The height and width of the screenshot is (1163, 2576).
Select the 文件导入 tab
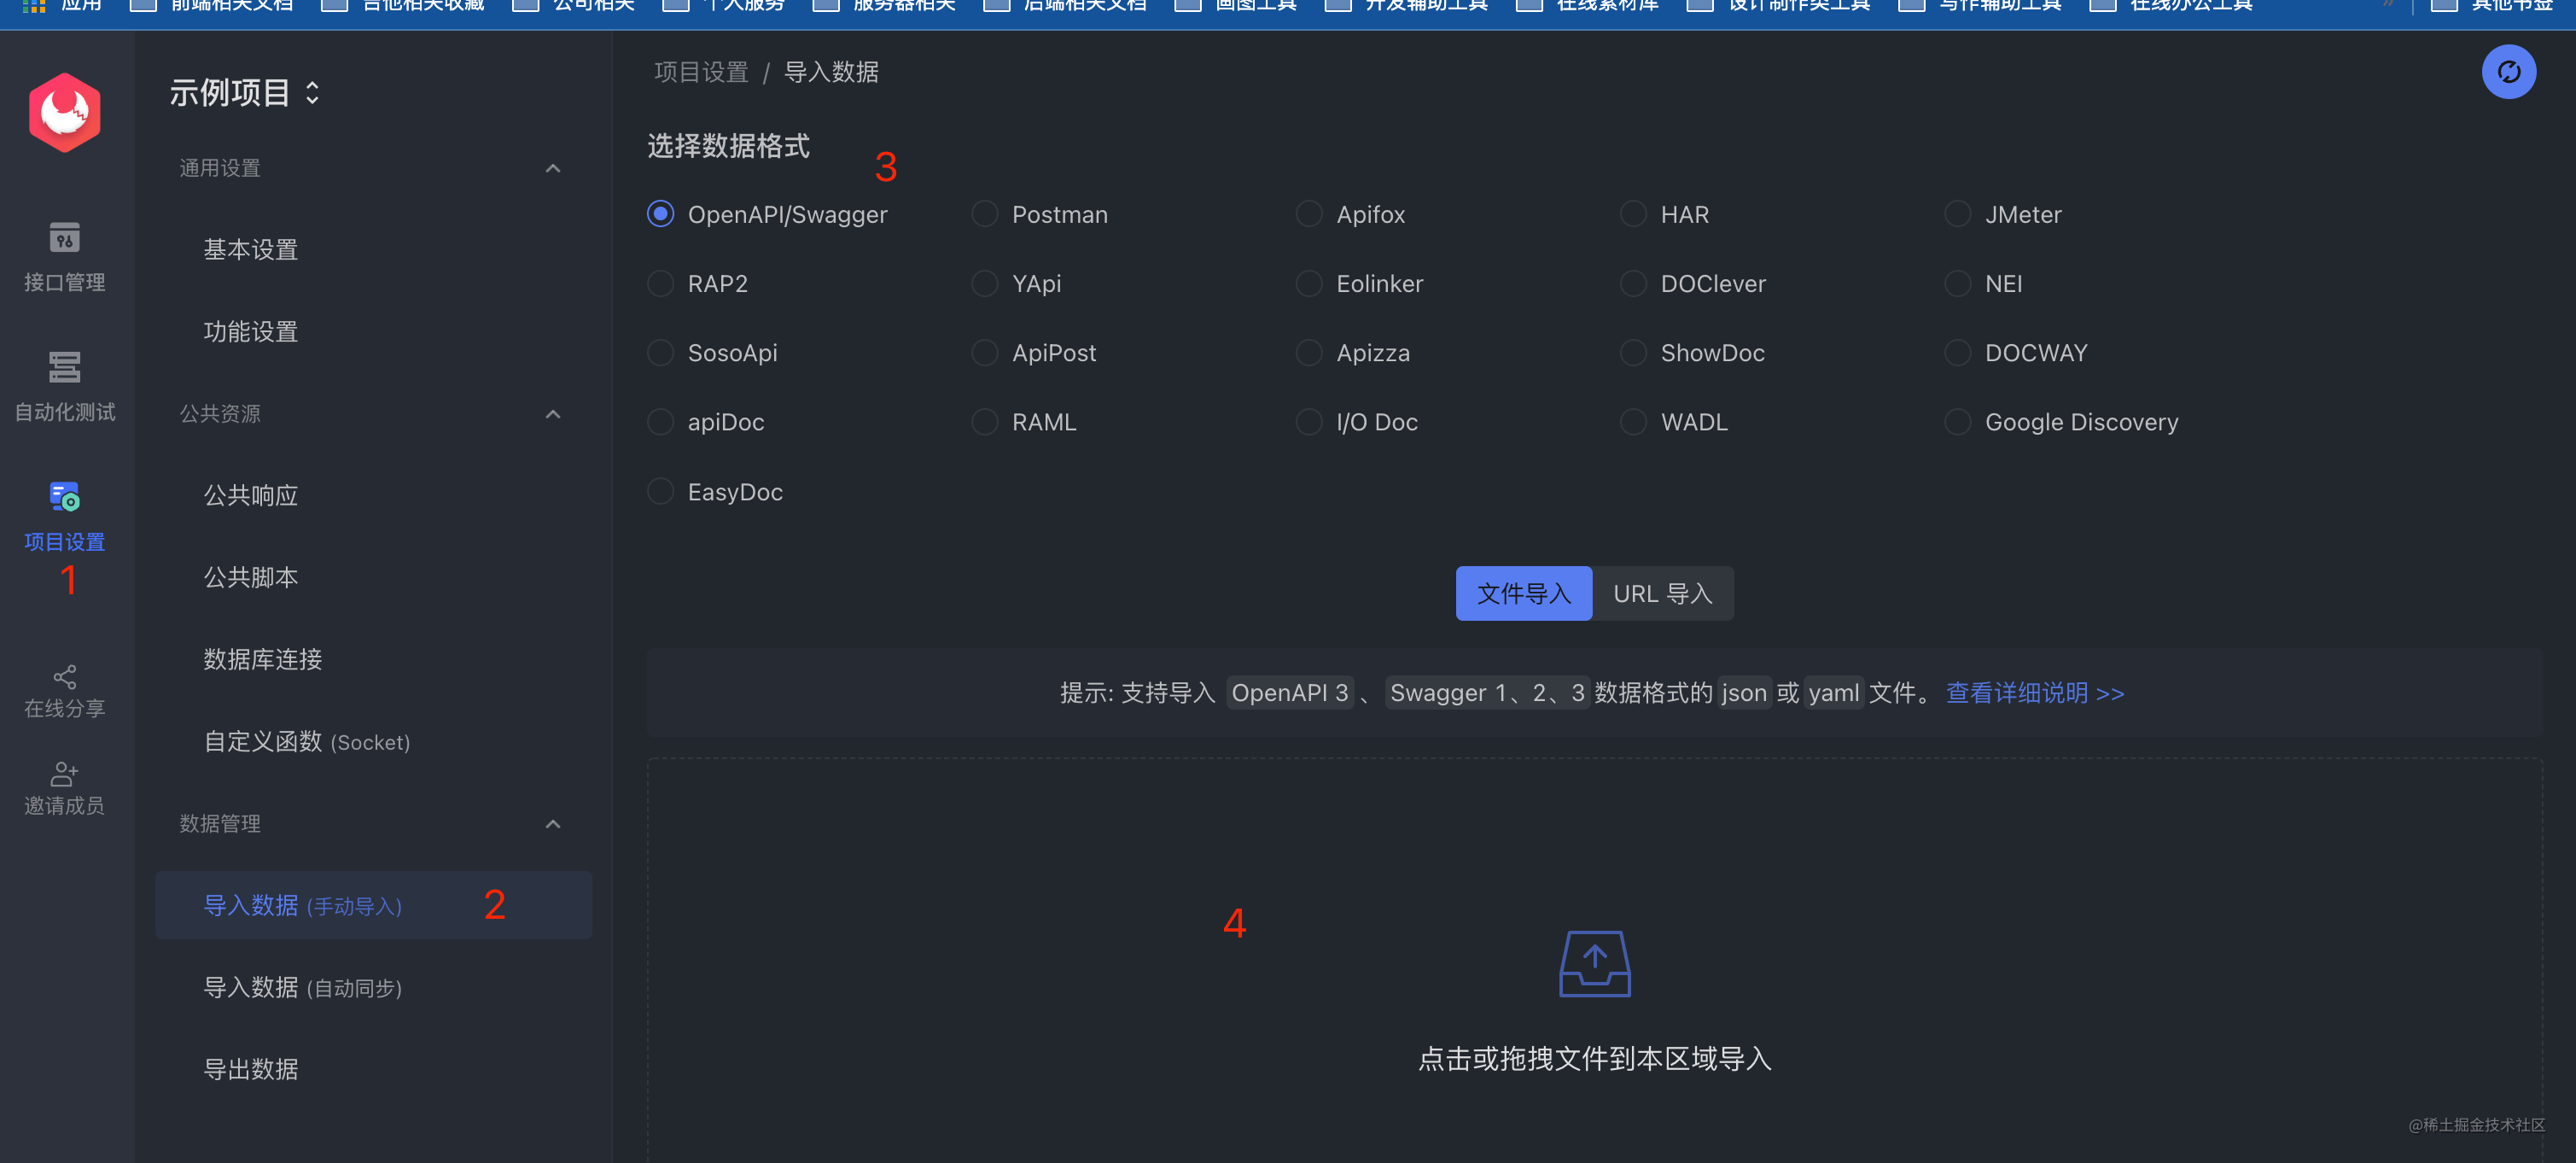(x=1523, y=594)
